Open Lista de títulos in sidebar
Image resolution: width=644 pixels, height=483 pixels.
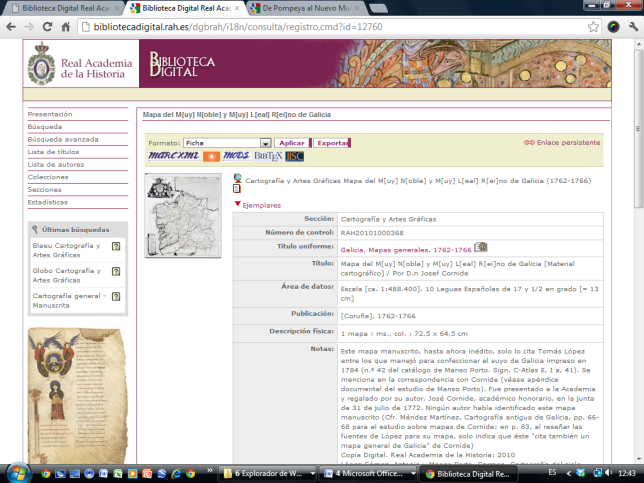click(53, 152)
